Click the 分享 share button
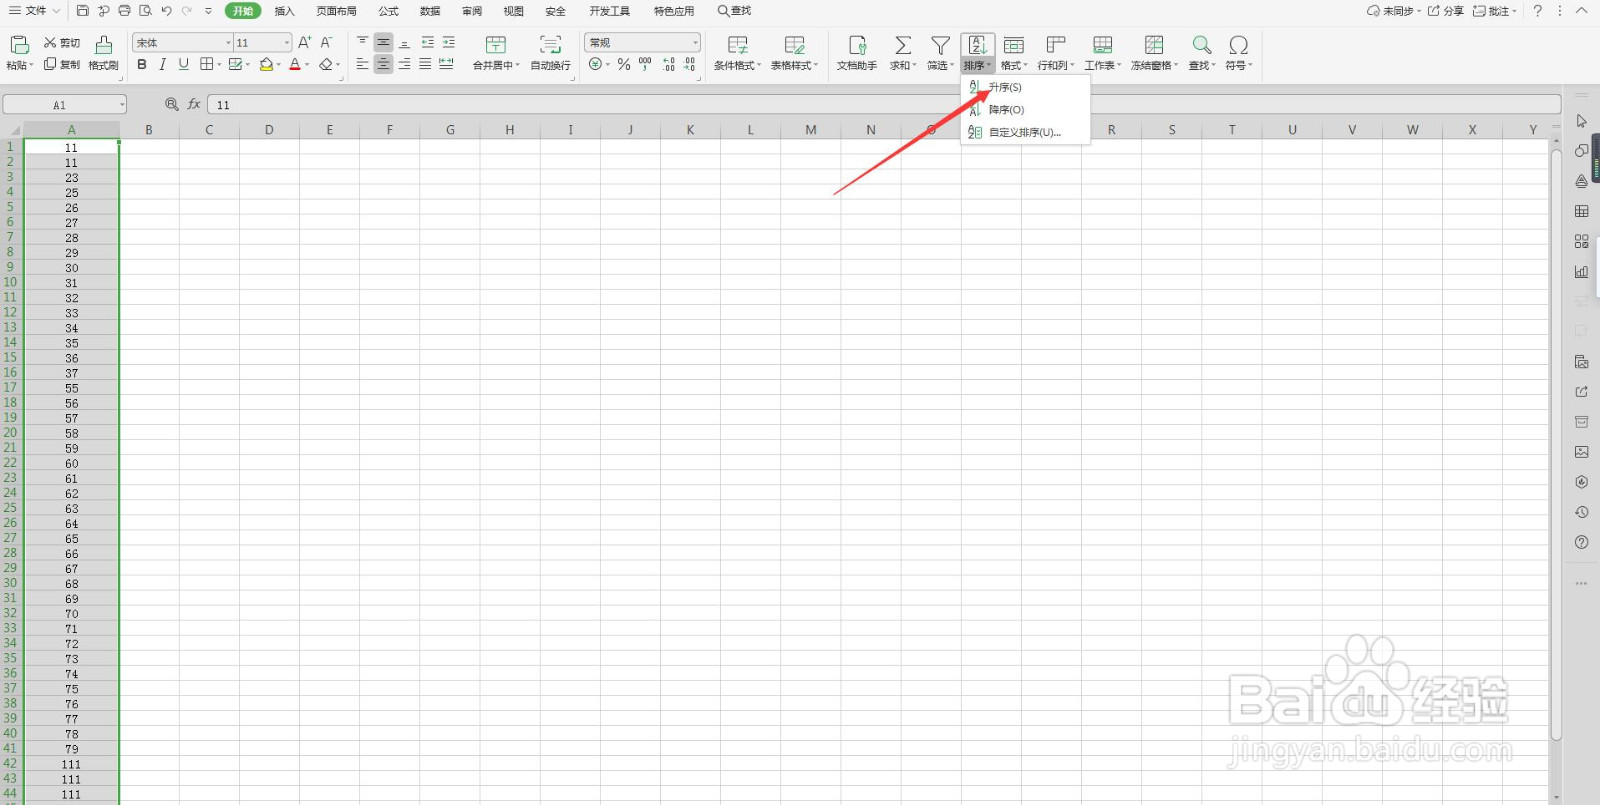Screen dimensions: 1600x805 [x=1446, y=11]
